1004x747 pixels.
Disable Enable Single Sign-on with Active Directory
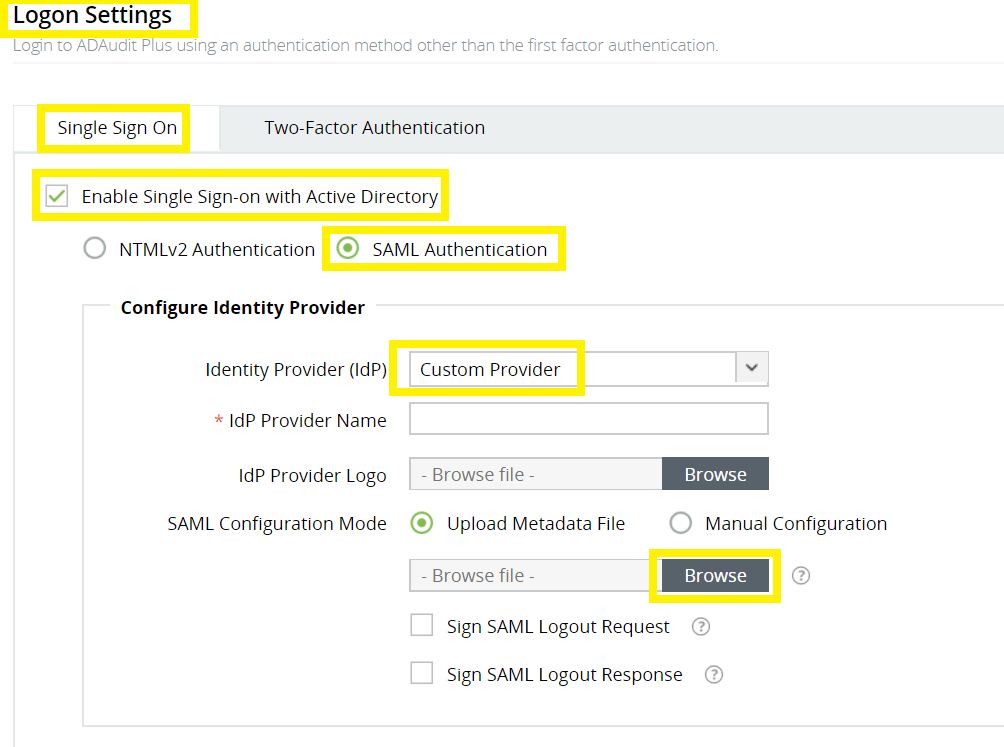[56, 196]
